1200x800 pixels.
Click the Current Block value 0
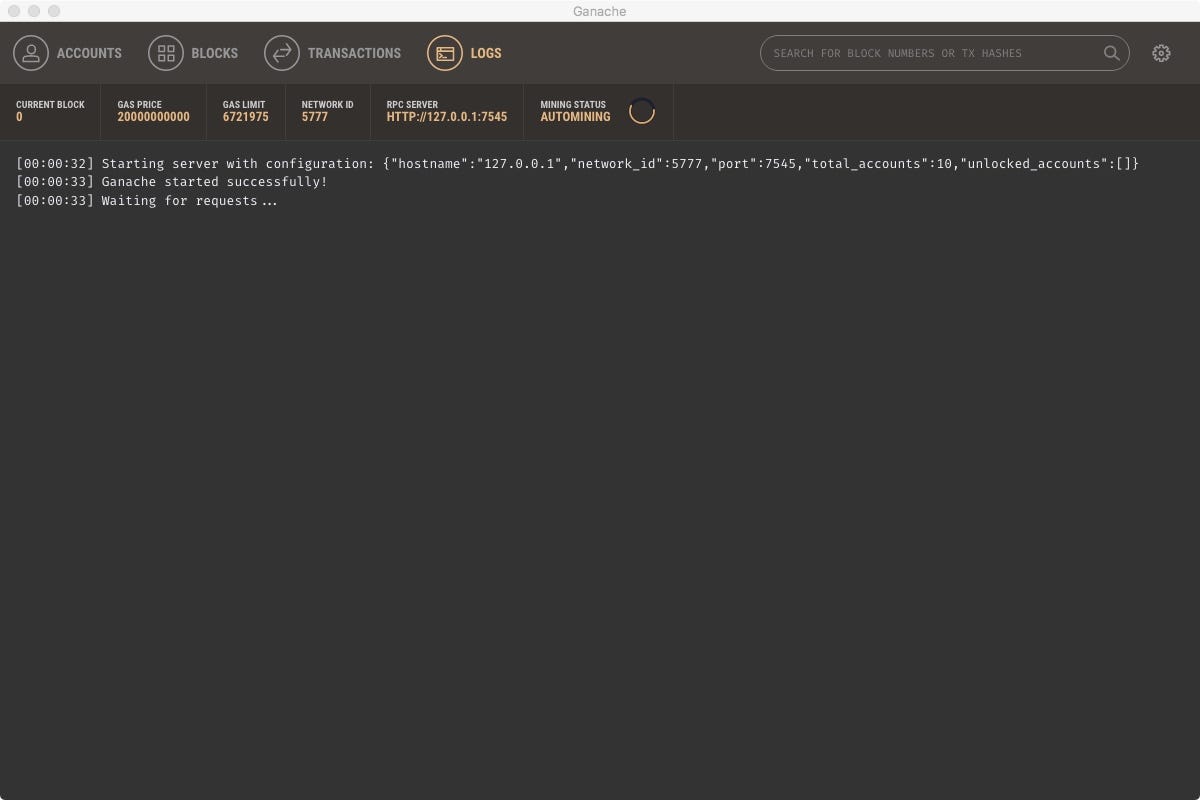[19, 117]
